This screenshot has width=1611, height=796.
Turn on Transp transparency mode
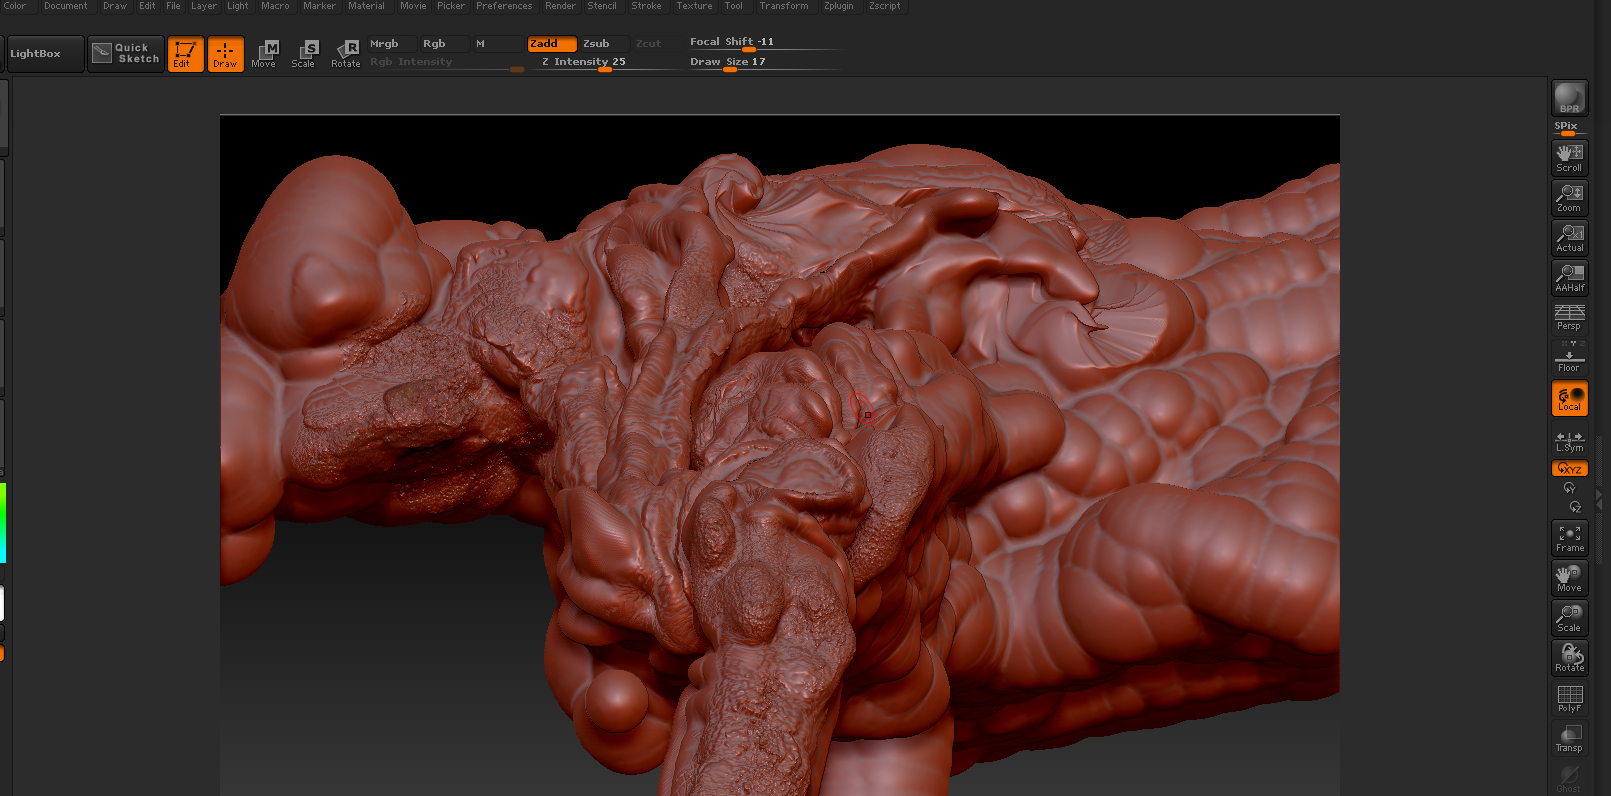click(1569, 738)
